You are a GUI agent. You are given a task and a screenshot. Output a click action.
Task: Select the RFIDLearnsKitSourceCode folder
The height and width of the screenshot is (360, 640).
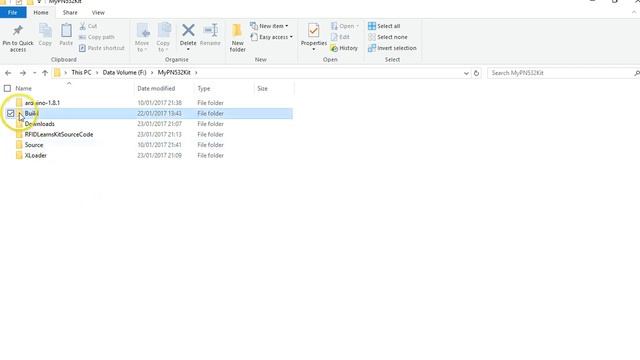pyautogui.click(x=59, y=135)
